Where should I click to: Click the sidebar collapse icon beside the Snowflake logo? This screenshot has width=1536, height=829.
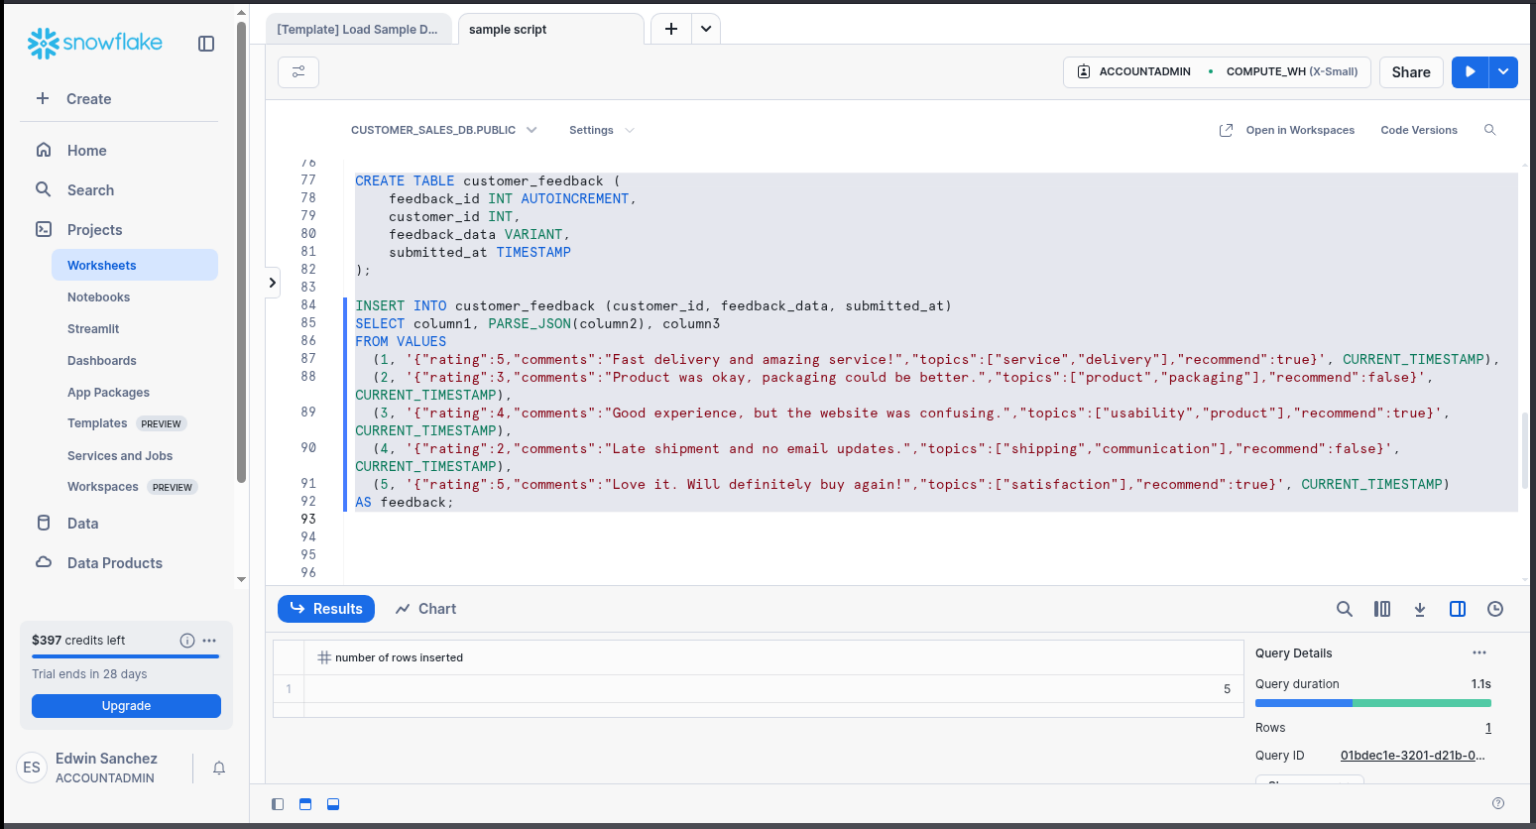click(206, 43)
